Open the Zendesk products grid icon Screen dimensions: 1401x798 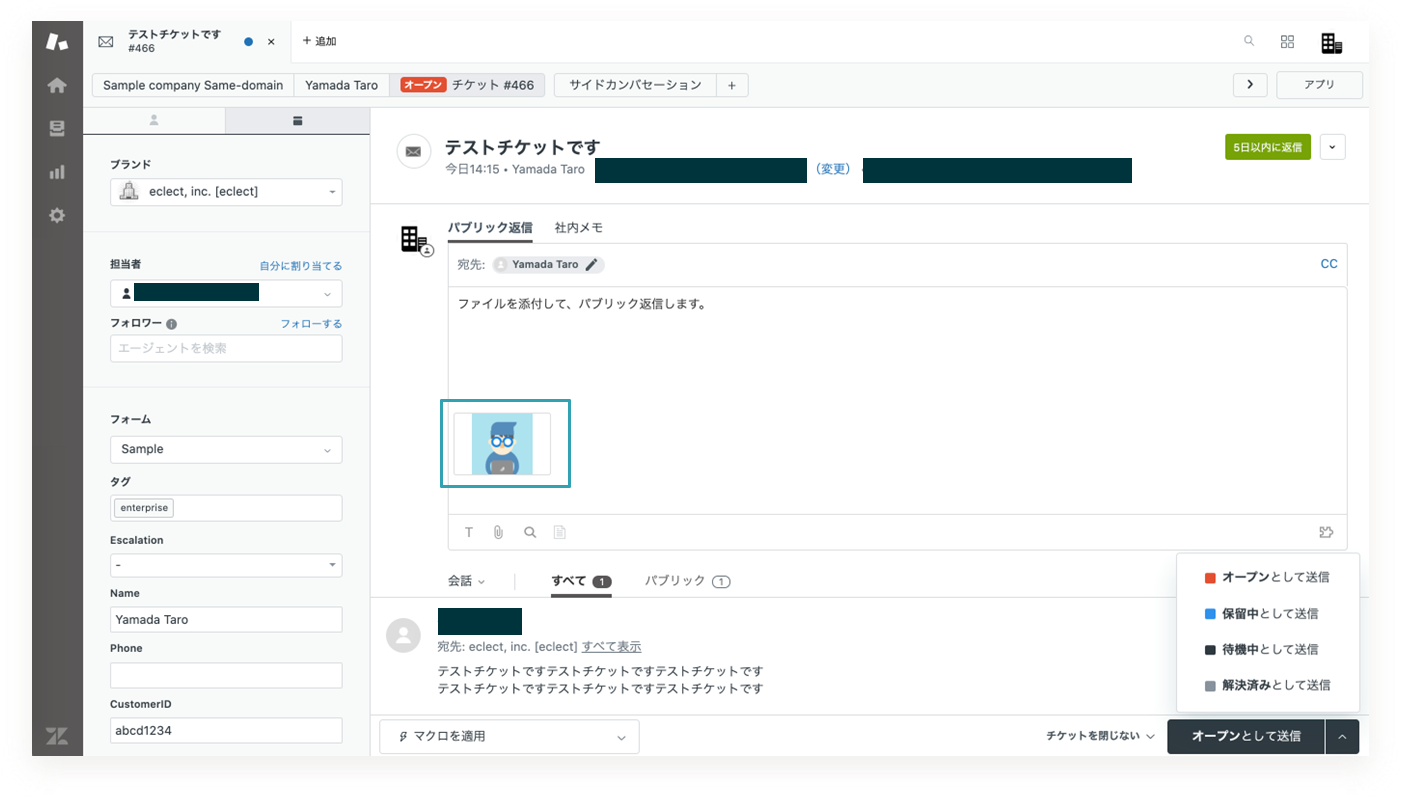point(1287,42)
